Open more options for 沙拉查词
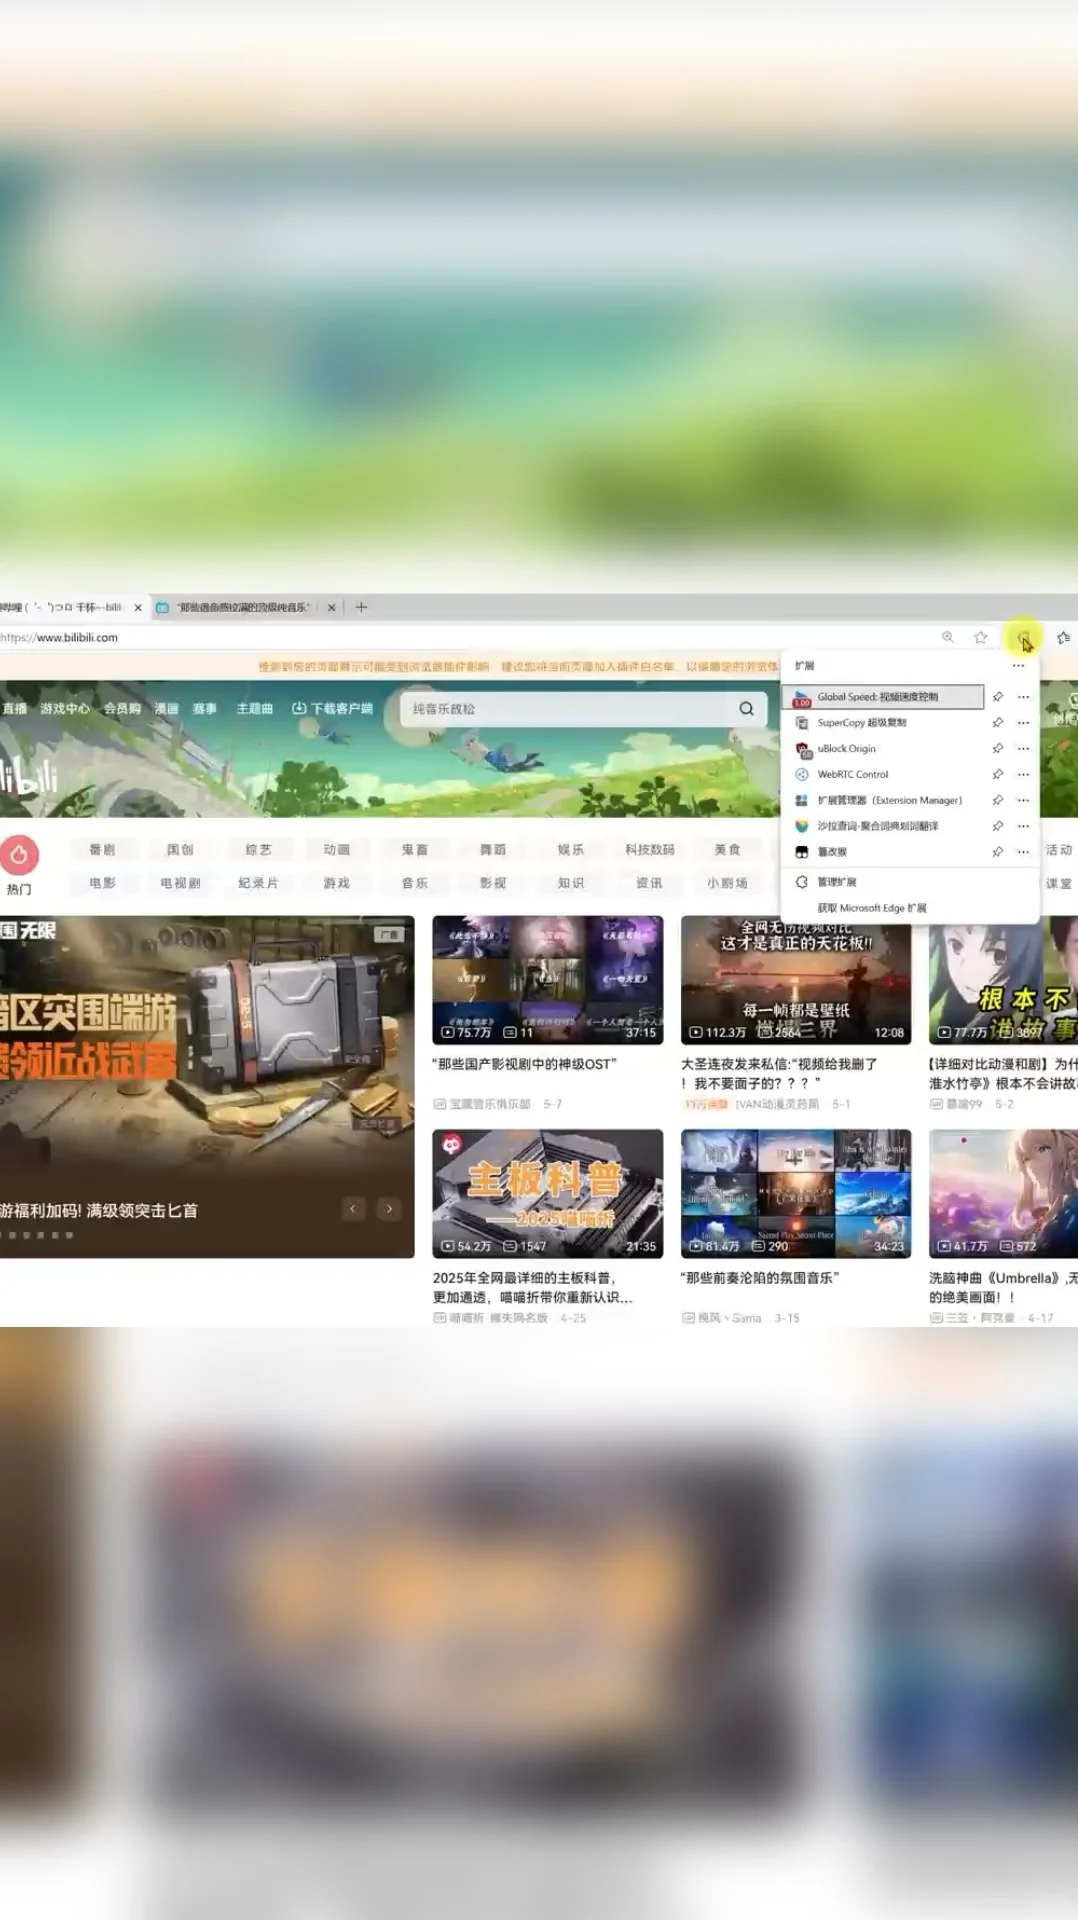The image size is (1078, 1920). click(x=1023, y=826)
